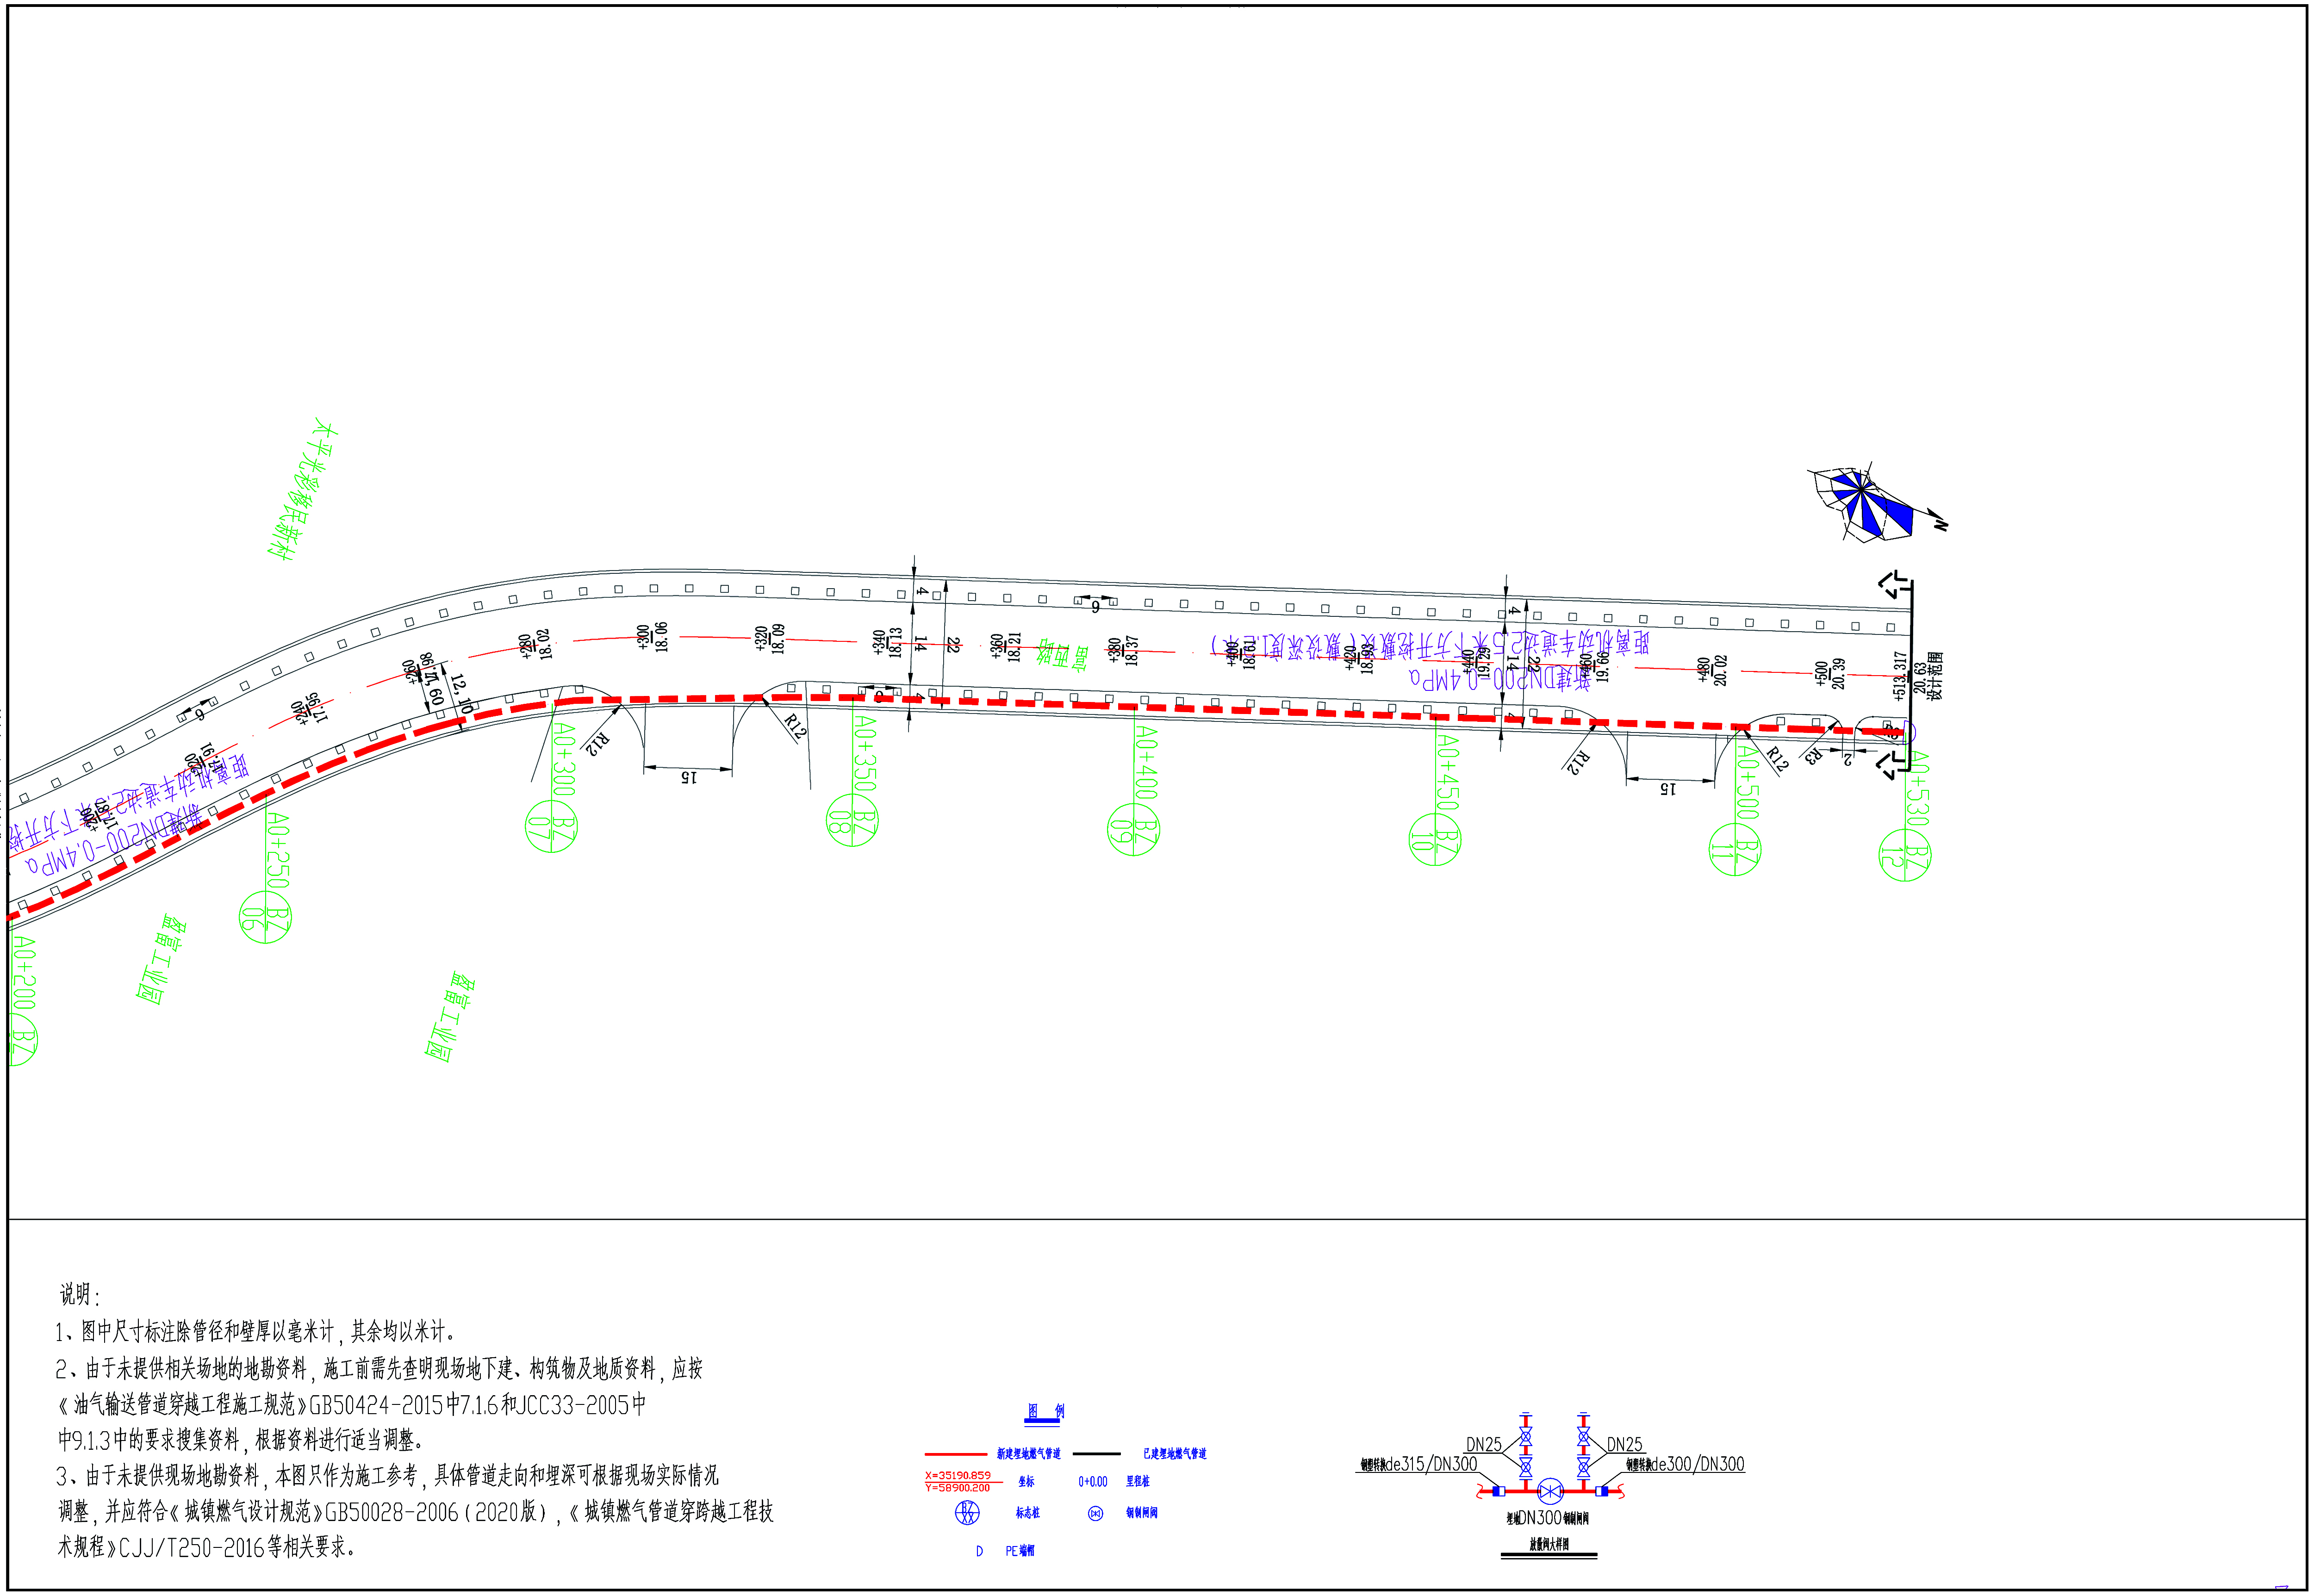Click the BZ 07 marker circle
Image resolution: width=2314 pixels, height=1596 pixels.
pos(551,828)
